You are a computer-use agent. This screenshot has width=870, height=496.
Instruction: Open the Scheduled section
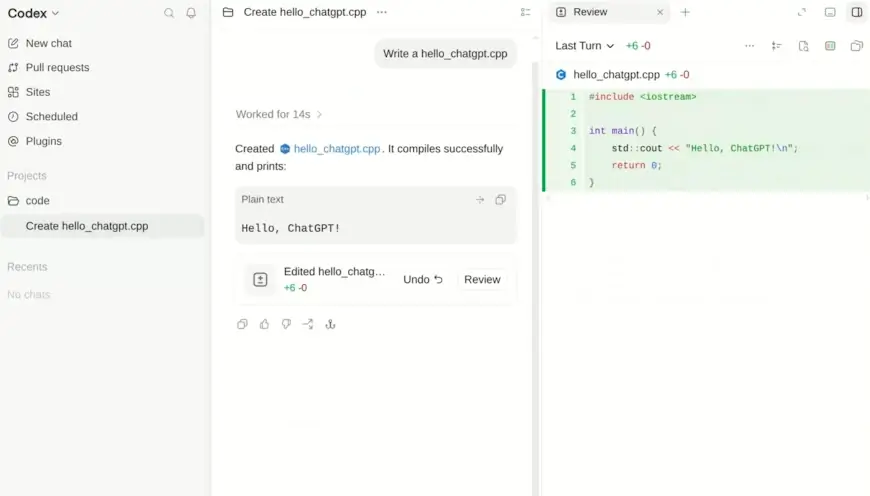43,117
